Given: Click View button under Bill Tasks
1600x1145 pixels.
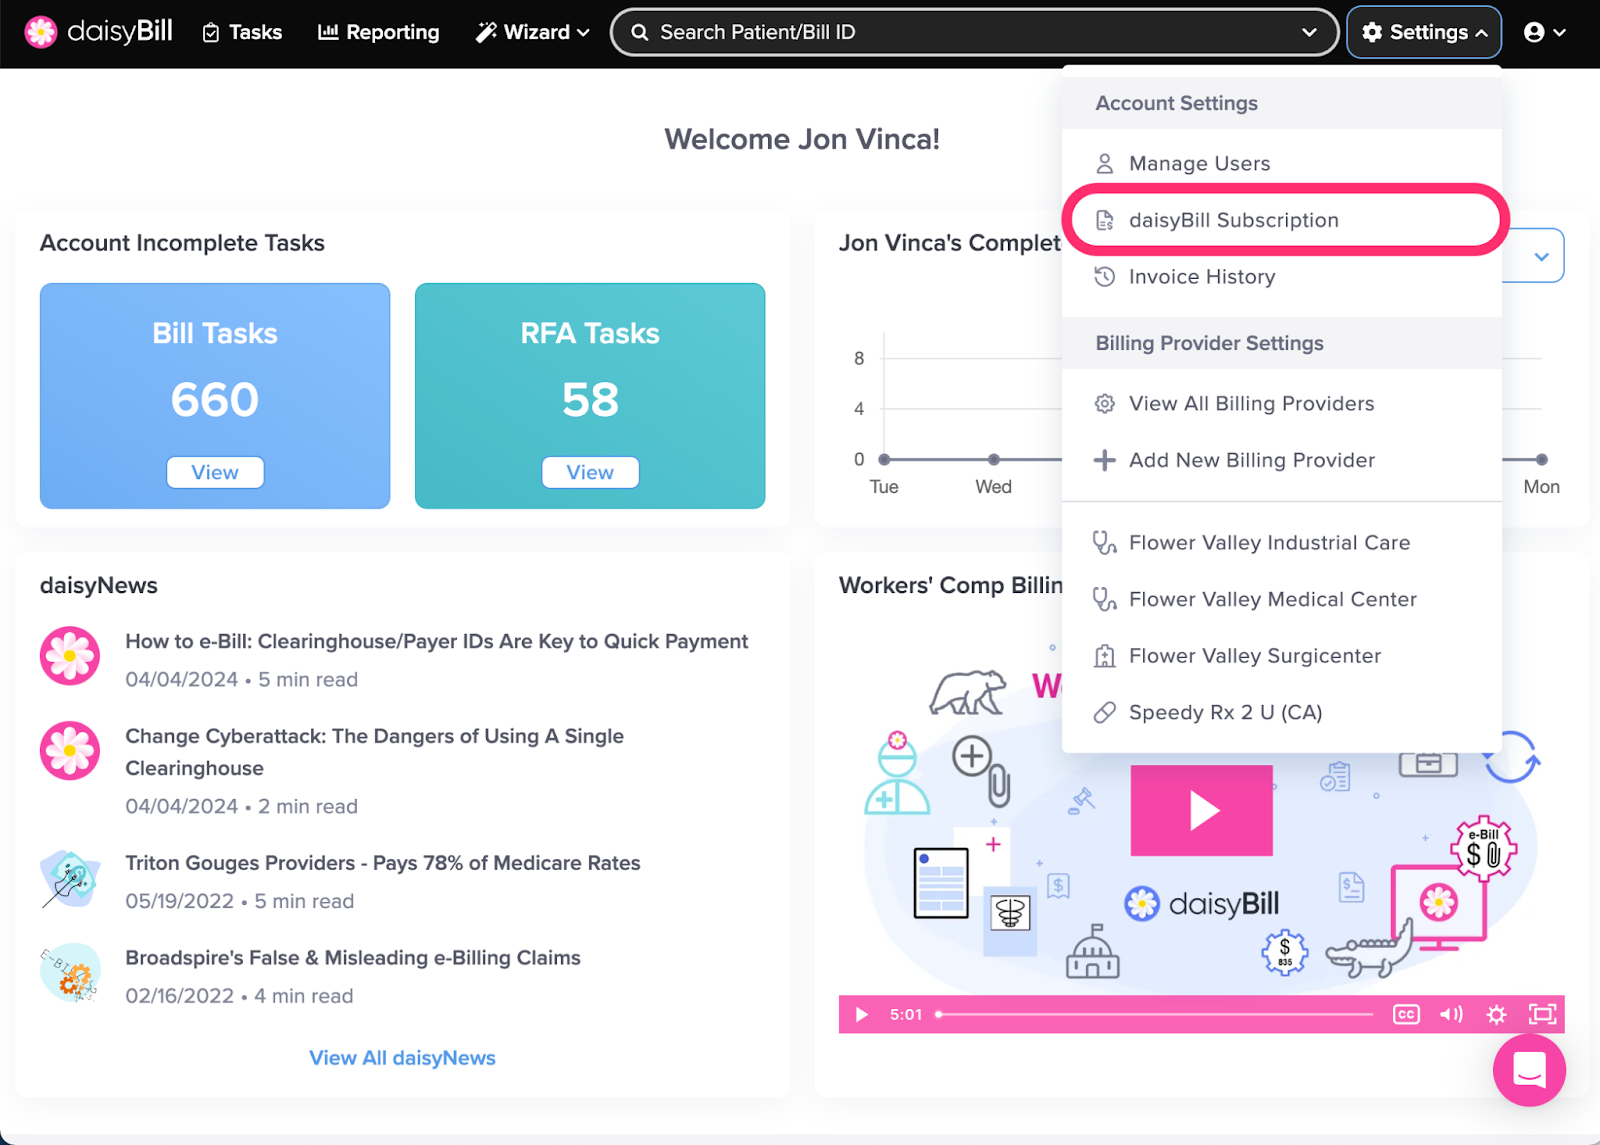Looking at the screenshot, I should pos(215,472).
